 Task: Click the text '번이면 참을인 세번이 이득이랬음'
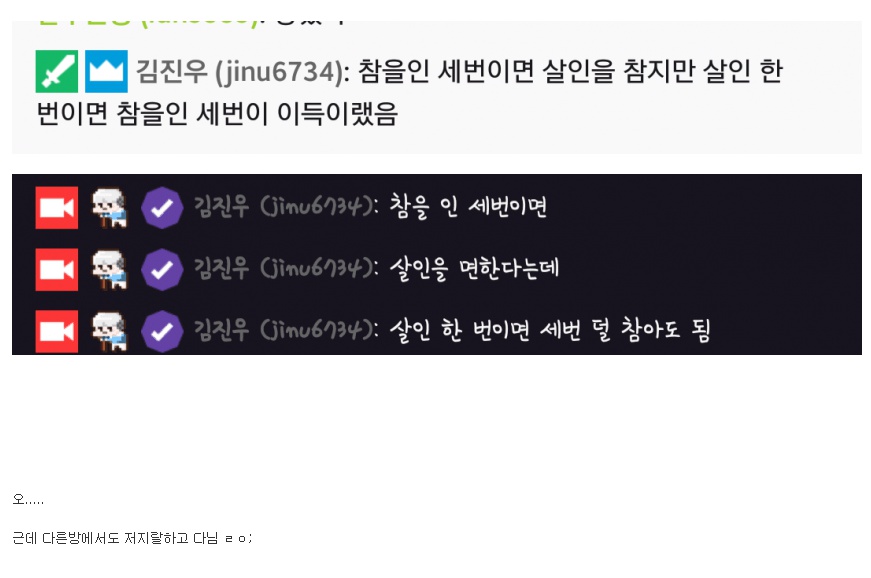tap(217, 114)
